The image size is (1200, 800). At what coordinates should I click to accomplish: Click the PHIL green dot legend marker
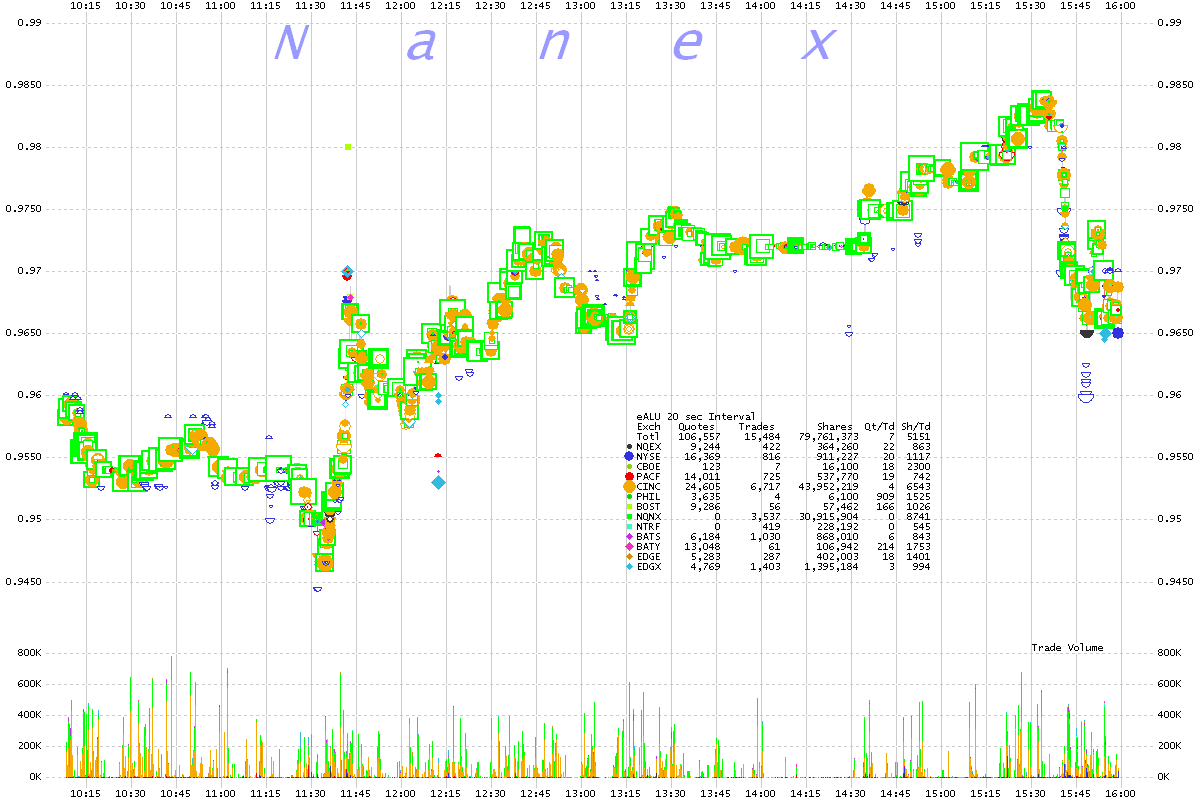628,496
